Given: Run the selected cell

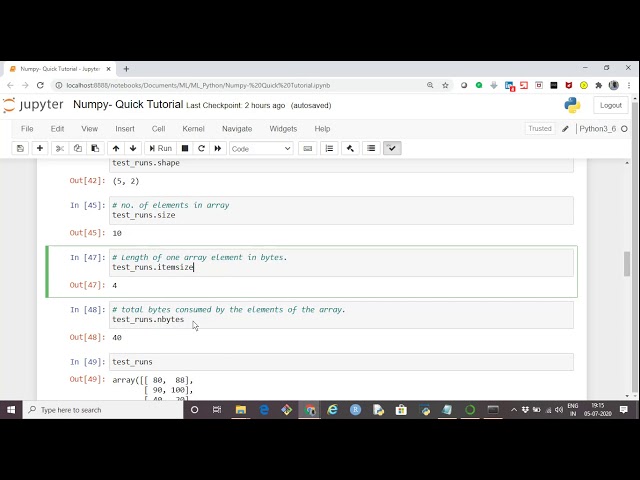Looking at the screenshot, I should tap(160, 148).
